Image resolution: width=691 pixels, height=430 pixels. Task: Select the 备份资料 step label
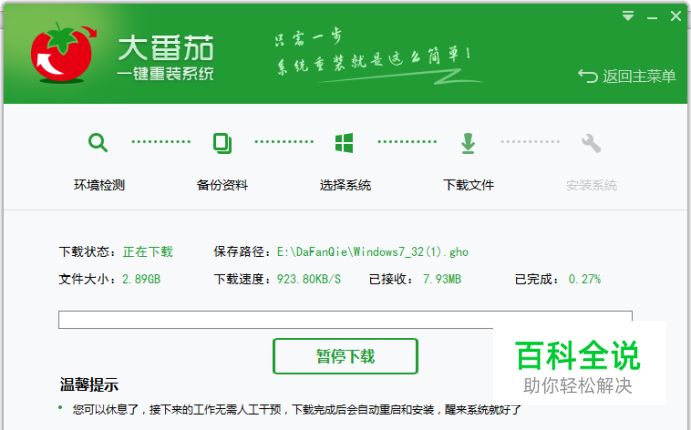[x=222, y=185]
